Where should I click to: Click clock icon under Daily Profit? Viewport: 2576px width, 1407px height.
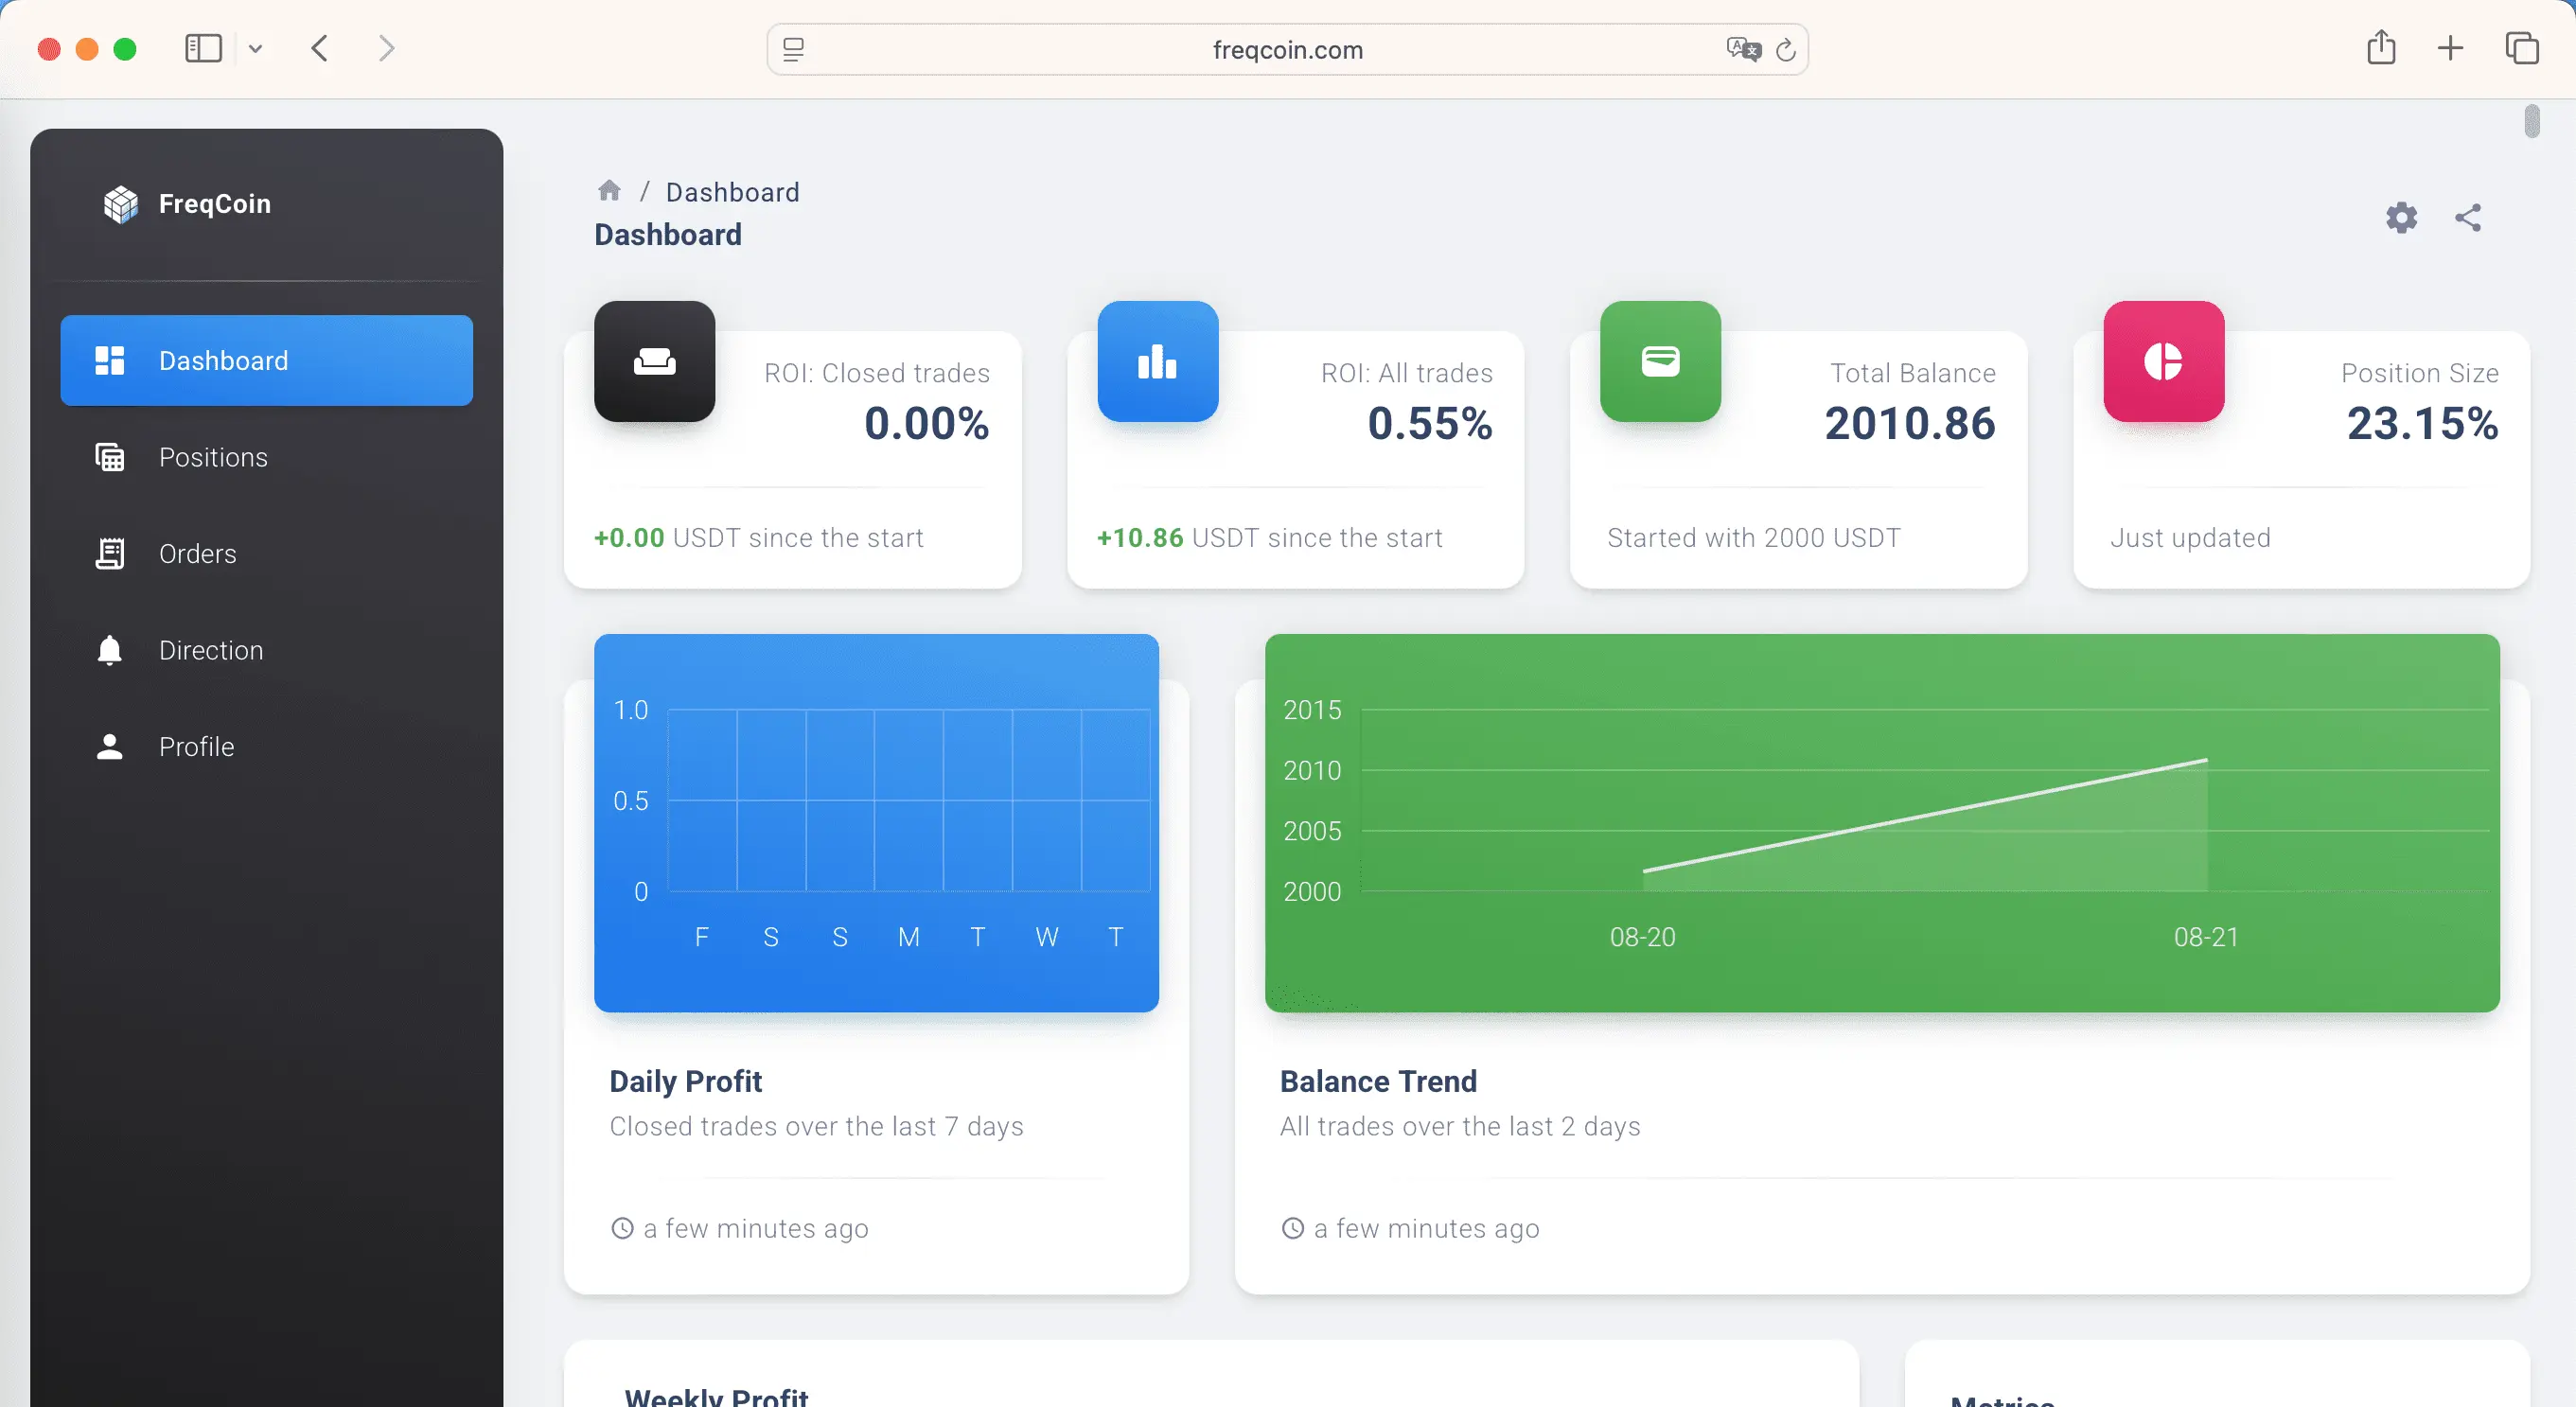(x=622, y=1228)
